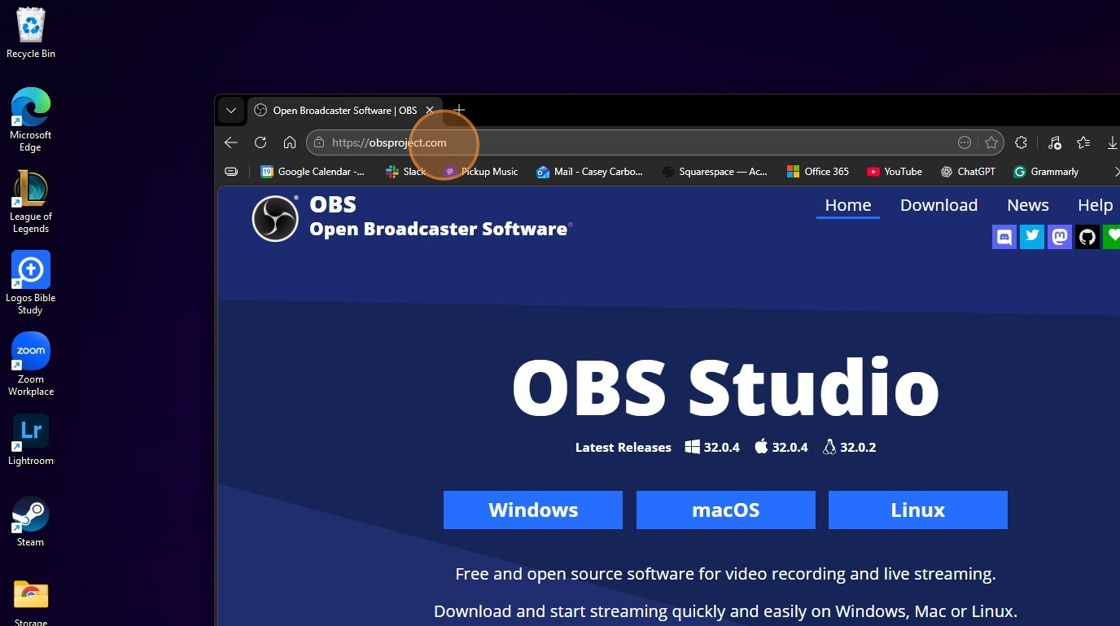The width and height of the screenshot is (1120, 626).
Task: Open the Pickup Music bookmark
Action: click(481, 172)
